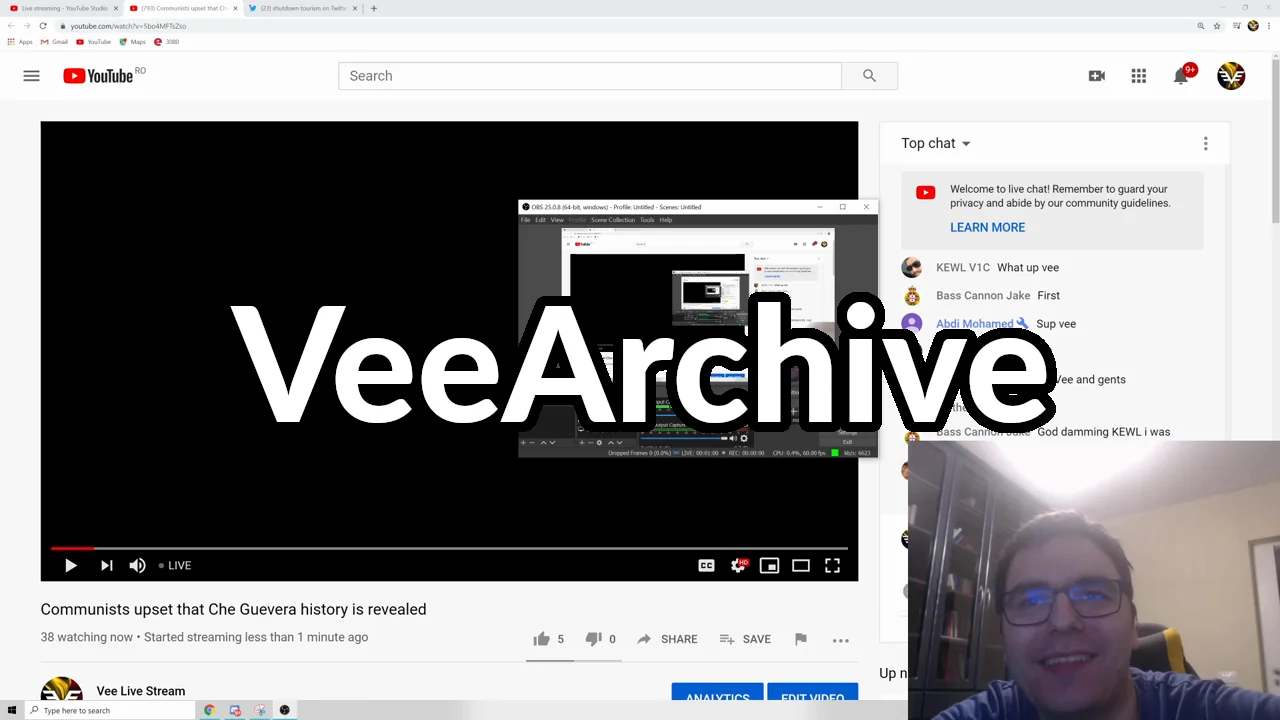Click the Windows taskbar search box
The image size is (1280, 720).
click(110, 711)
